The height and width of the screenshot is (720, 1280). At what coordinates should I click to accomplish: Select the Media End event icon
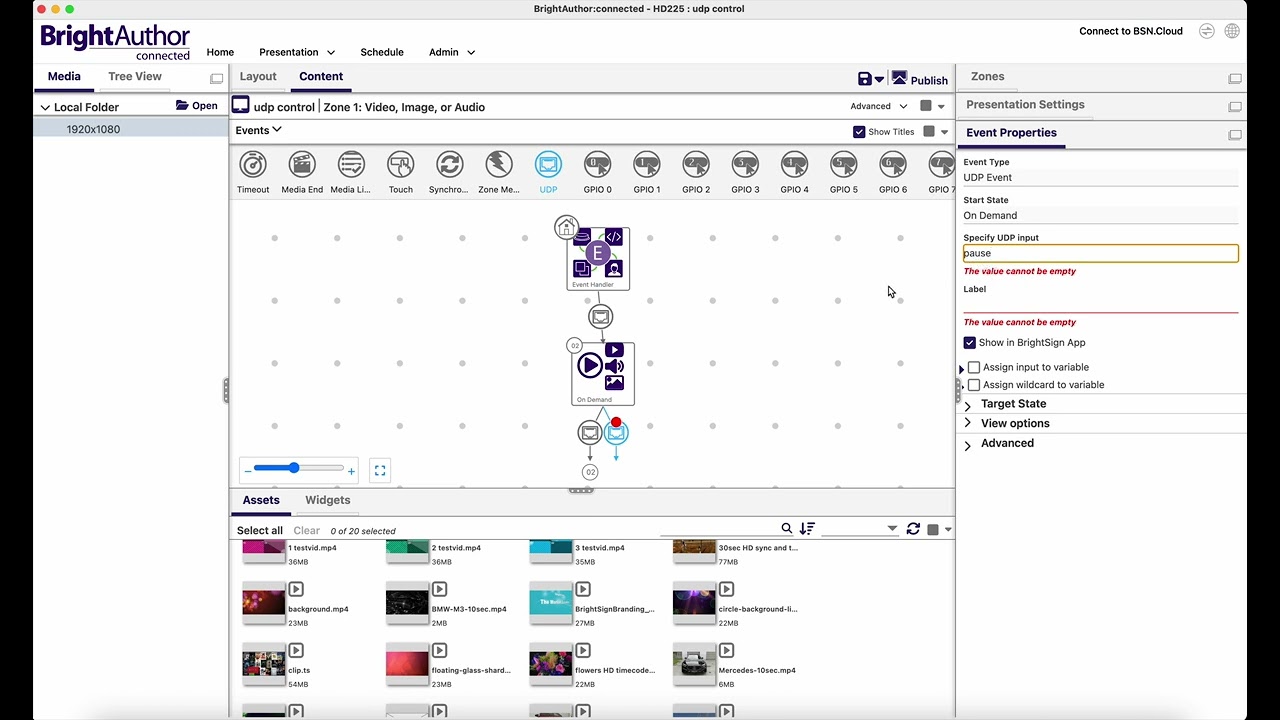coord(302,165)
